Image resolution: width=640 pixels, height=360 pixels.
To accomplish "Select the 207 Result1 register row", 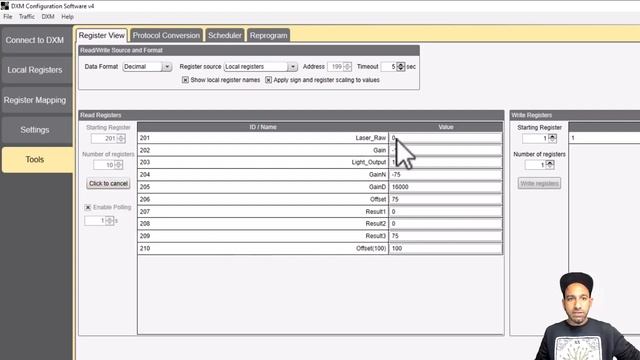I will [320, 211].
